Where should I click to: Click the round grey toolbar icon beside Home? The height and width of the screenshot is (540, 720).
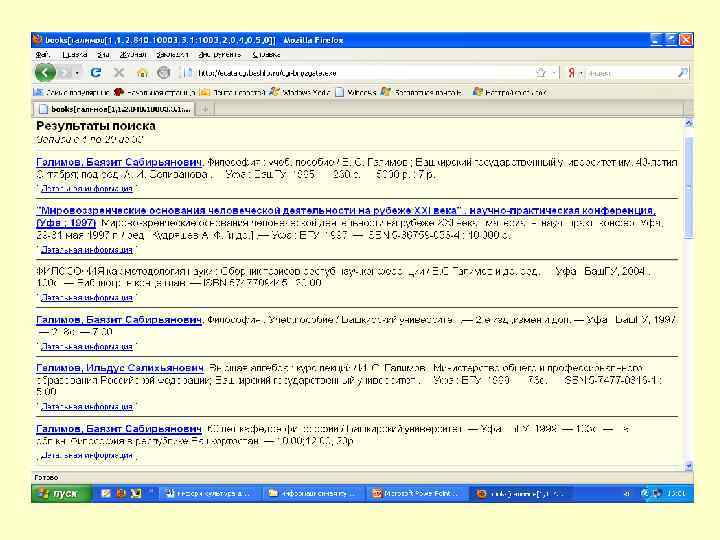tap(163, 73)
